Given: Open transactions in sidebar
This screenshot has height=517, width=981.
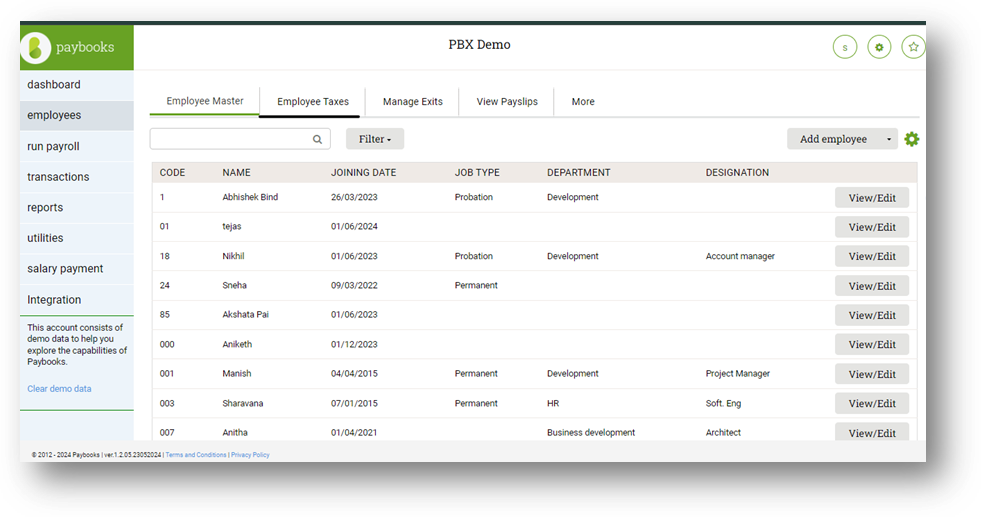Looking at the screenshot, I should pyautogui.click(x=76, y=177).
